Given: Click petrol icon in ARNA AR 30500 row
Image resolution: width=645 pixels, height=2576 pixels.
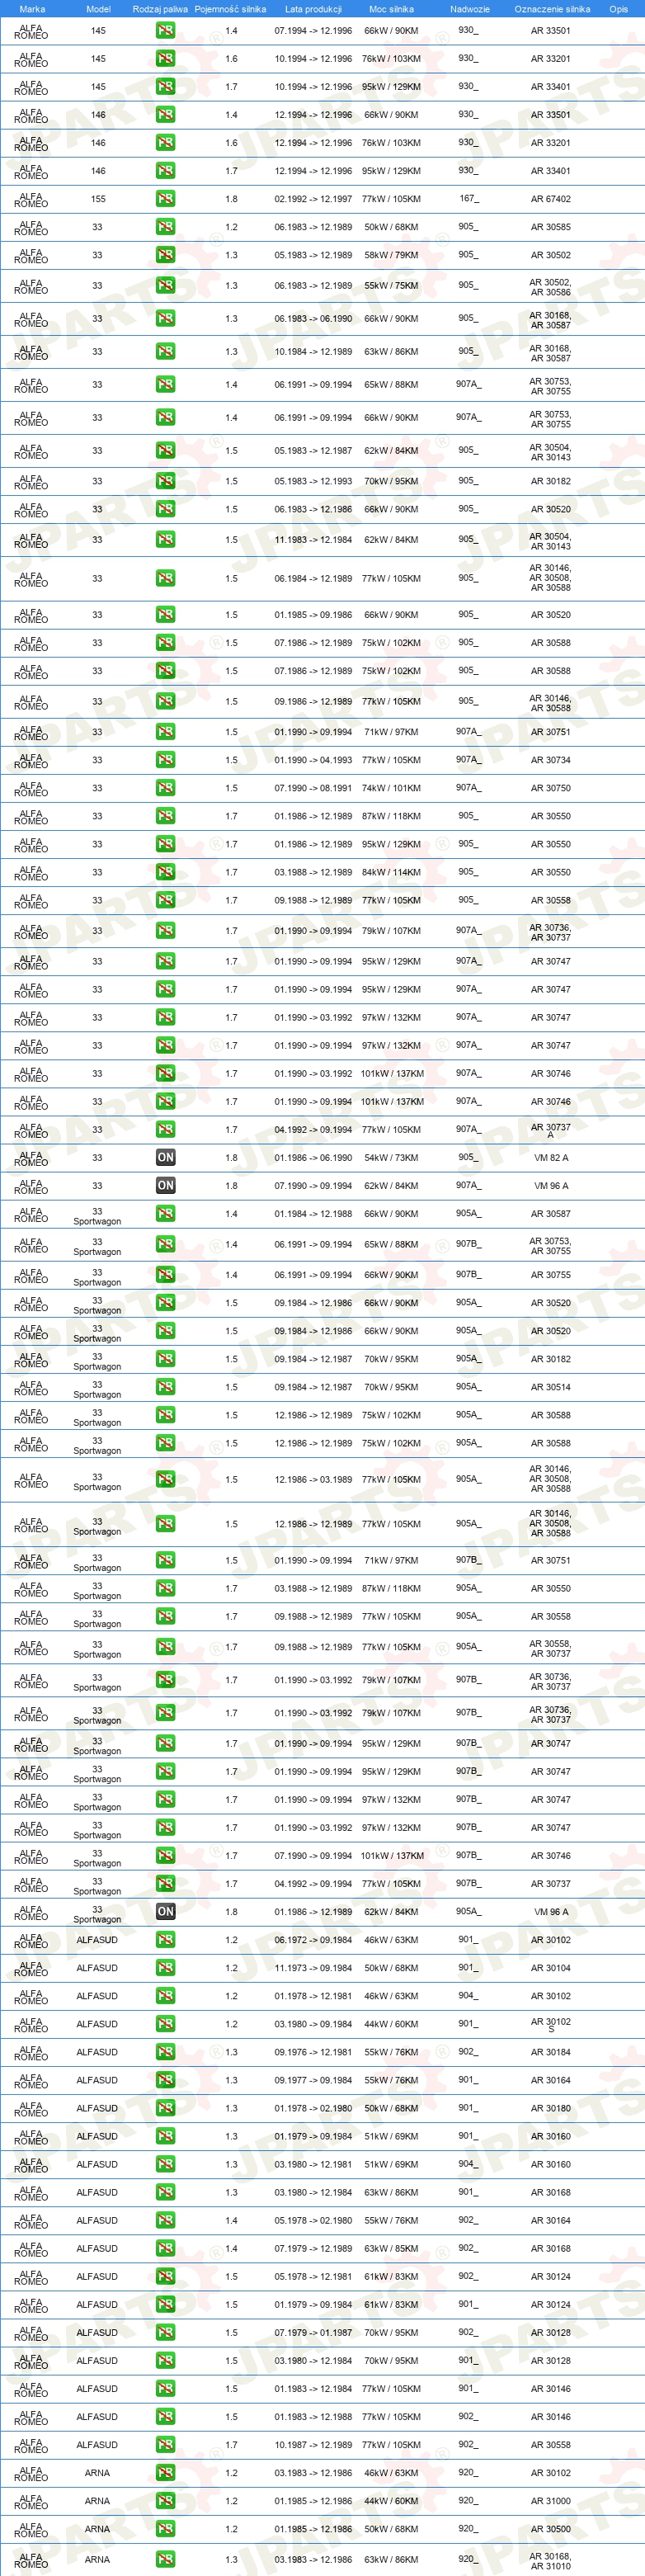Looking at the screenshot, I should [x=165, y=2528].
